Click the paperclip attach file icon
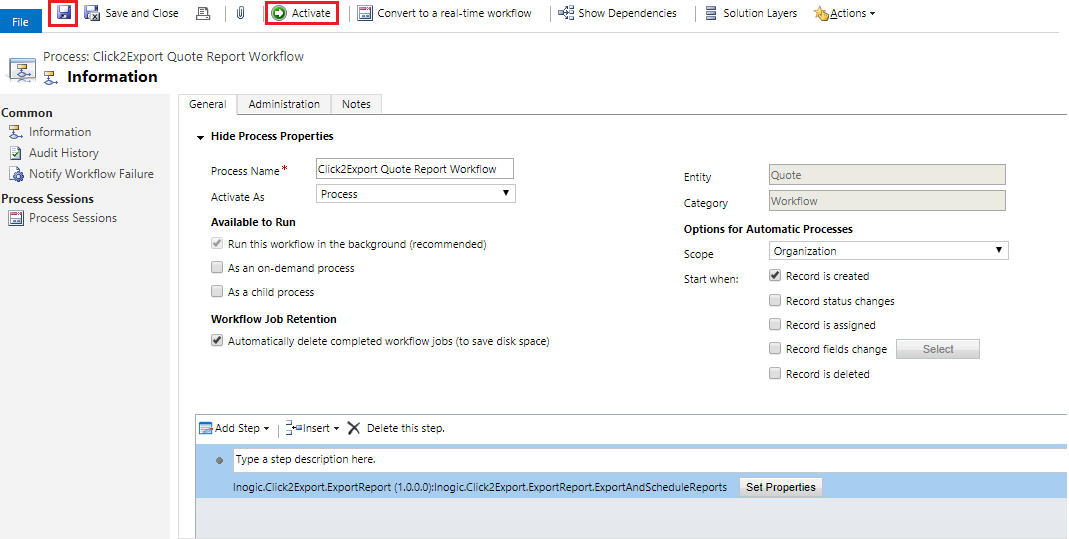The width and height of the screenshot is (1069, 539). pyautogui.click(x=241, y=13)
